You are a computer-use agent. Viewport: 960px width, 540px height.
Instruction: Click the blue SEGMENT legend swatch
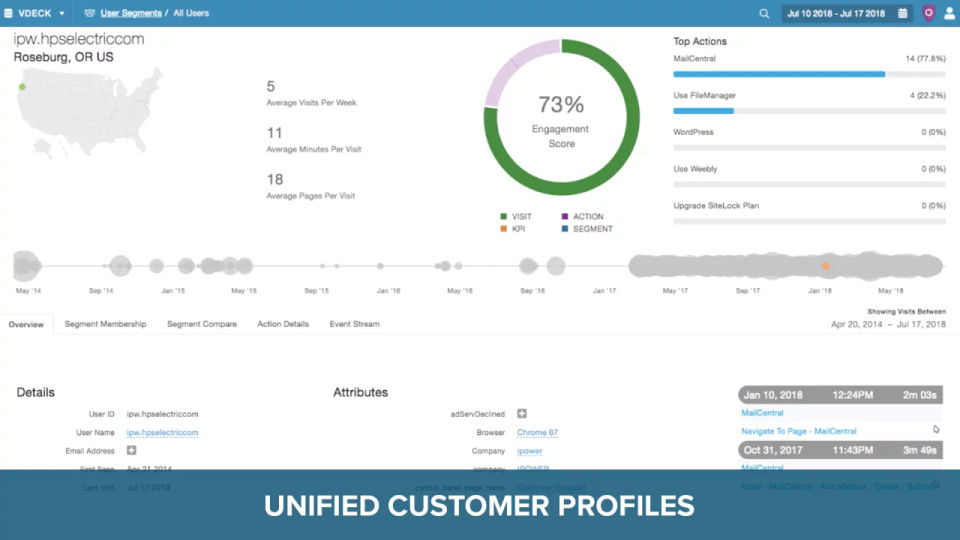coord(565,228)
